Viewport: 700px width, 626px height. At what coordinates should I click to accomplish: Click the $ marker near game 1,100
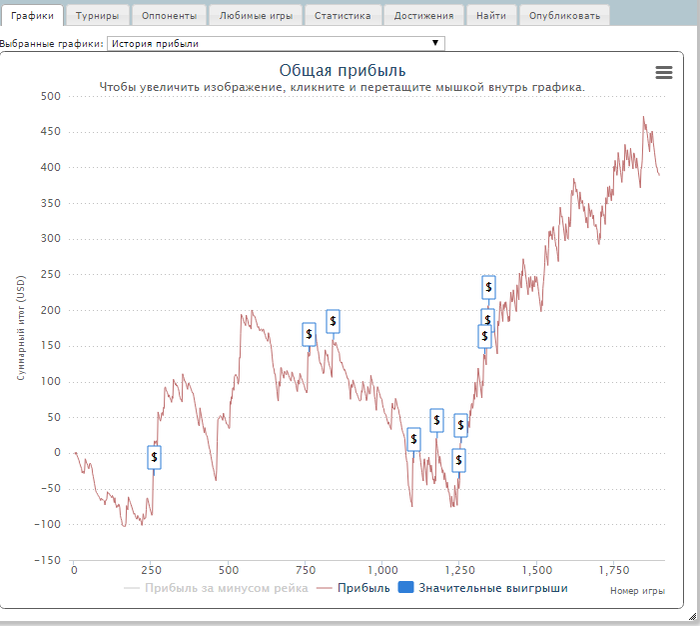(414, 439)
